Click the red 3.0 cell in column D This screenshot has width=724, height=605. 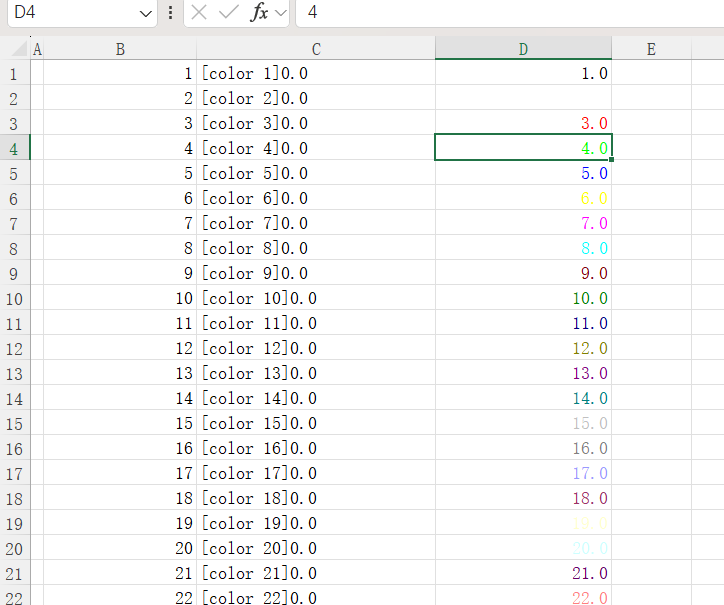[523, 123]
